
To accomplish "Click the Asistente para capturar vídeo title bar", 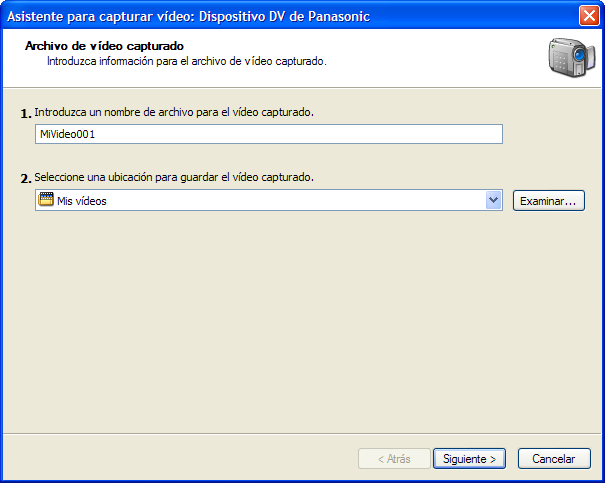I will pos(250,15).
